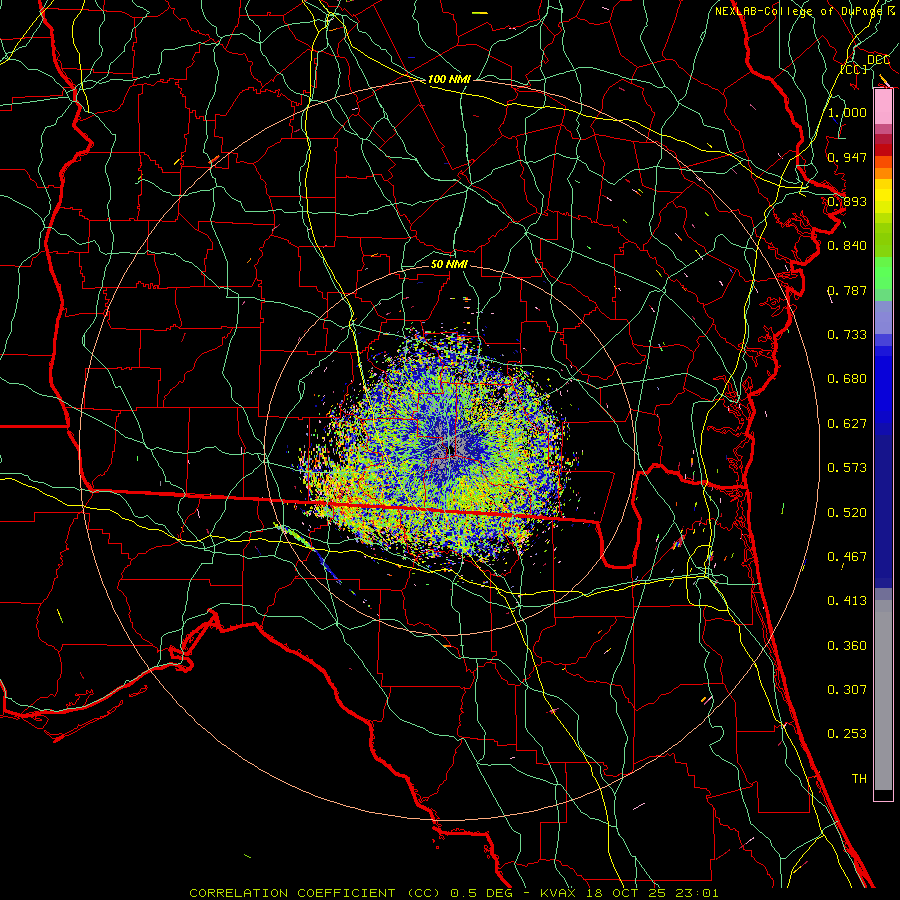The image size is (900, 900).
Task: Click the lavender segment of color bar
Action: [883, 317]
